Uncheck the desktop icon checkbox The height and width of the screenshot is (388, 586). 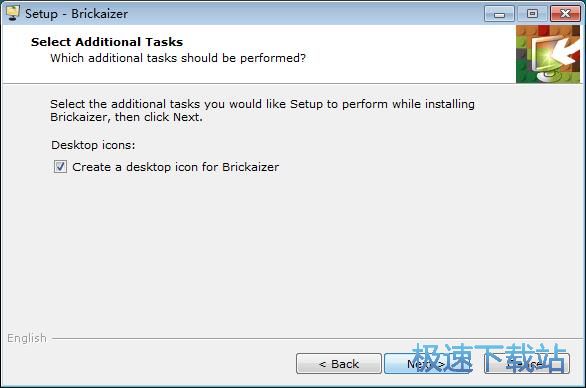coord(60,167)
